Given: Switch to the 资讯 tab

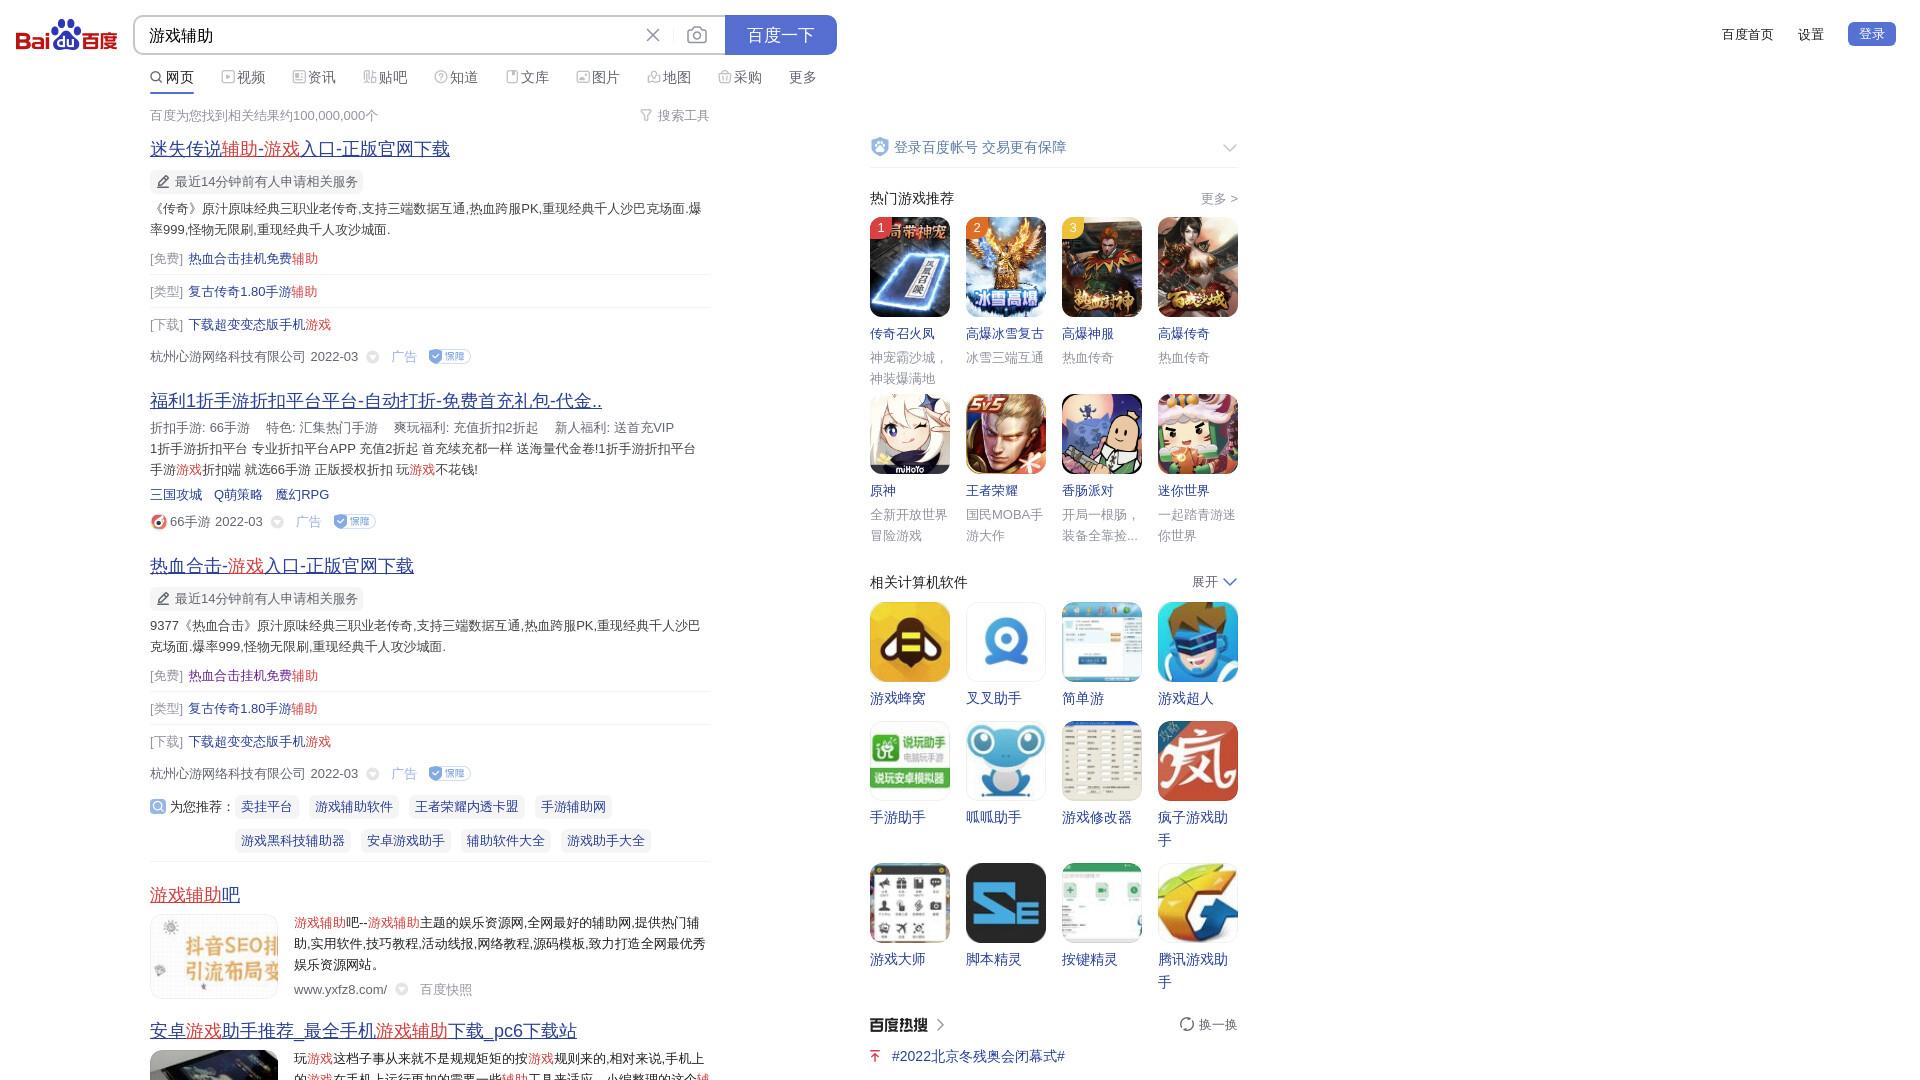Looking at the screenshot, I should 314,77.
